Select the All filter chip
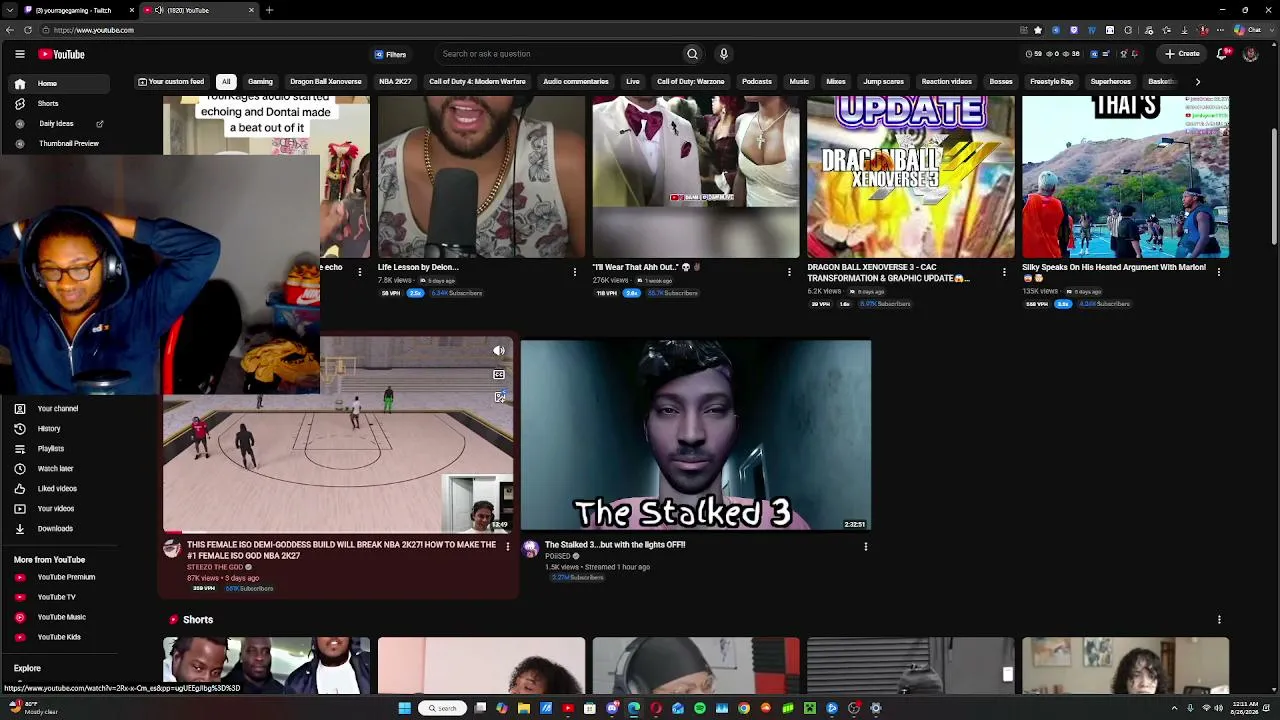The height and width of the screenshot is (720, 1280). pos(226,82)
